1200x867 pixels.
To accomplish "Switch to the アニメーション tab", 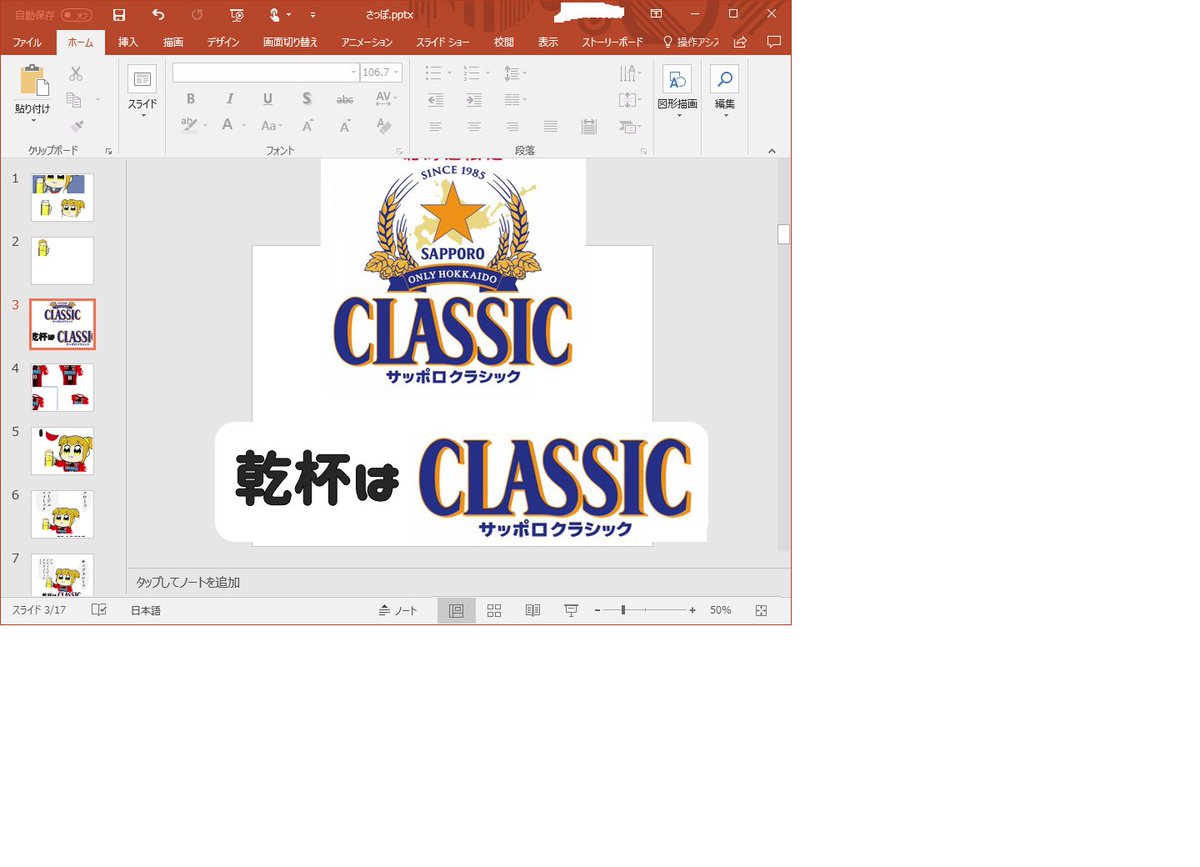I will pyautogui.click(x=366, y=42).
